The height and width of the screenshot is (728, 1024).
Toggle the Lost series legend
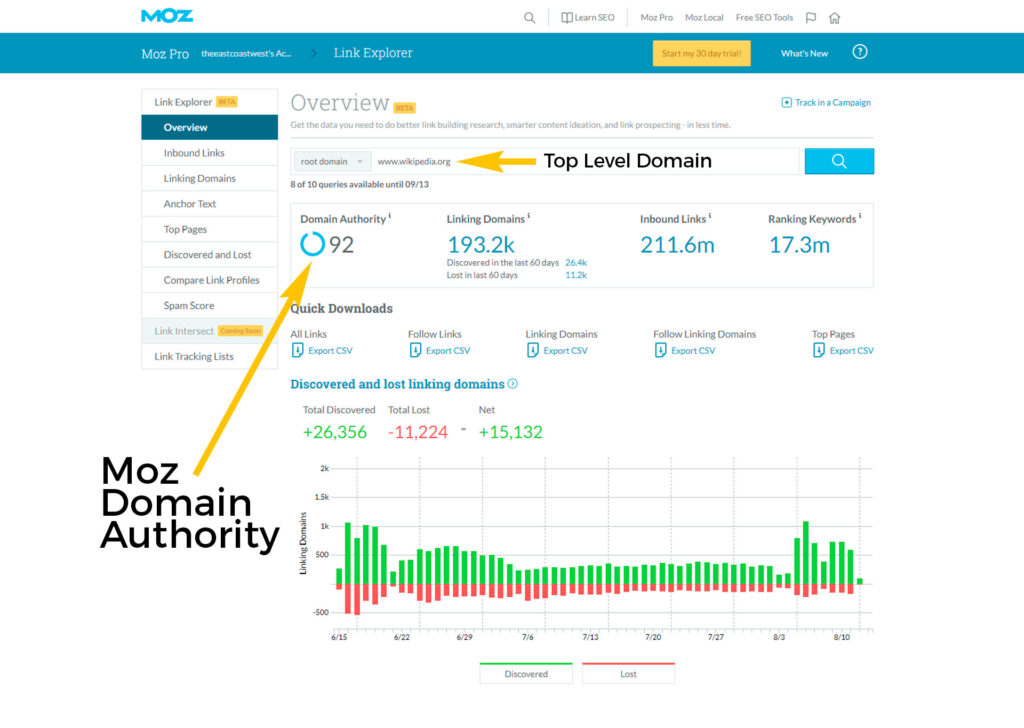628,674
